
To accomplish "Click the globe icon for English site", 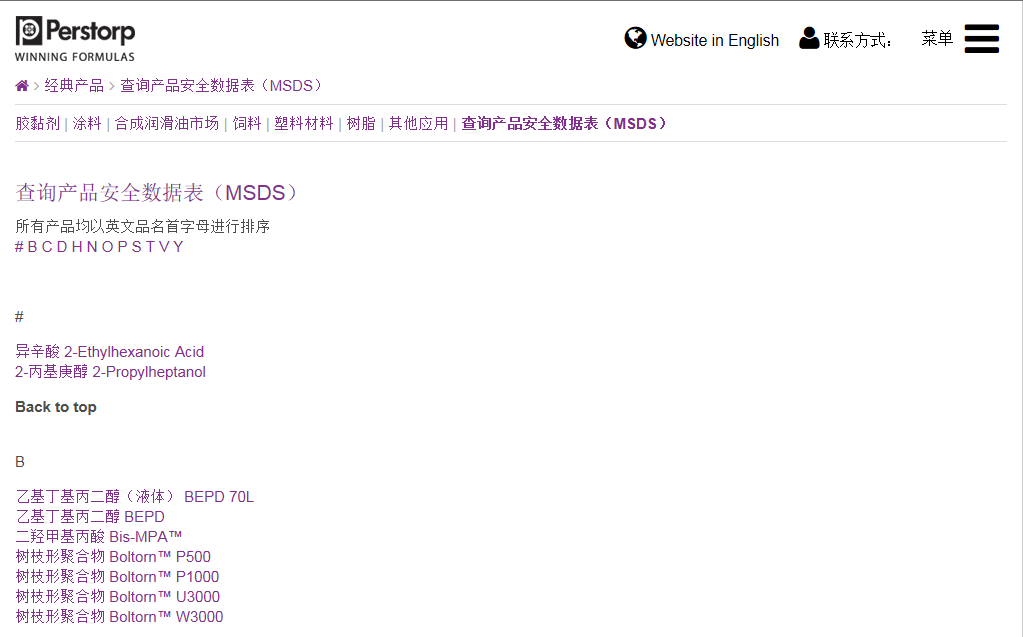I will pyautogui.click(x=635, y=39).
